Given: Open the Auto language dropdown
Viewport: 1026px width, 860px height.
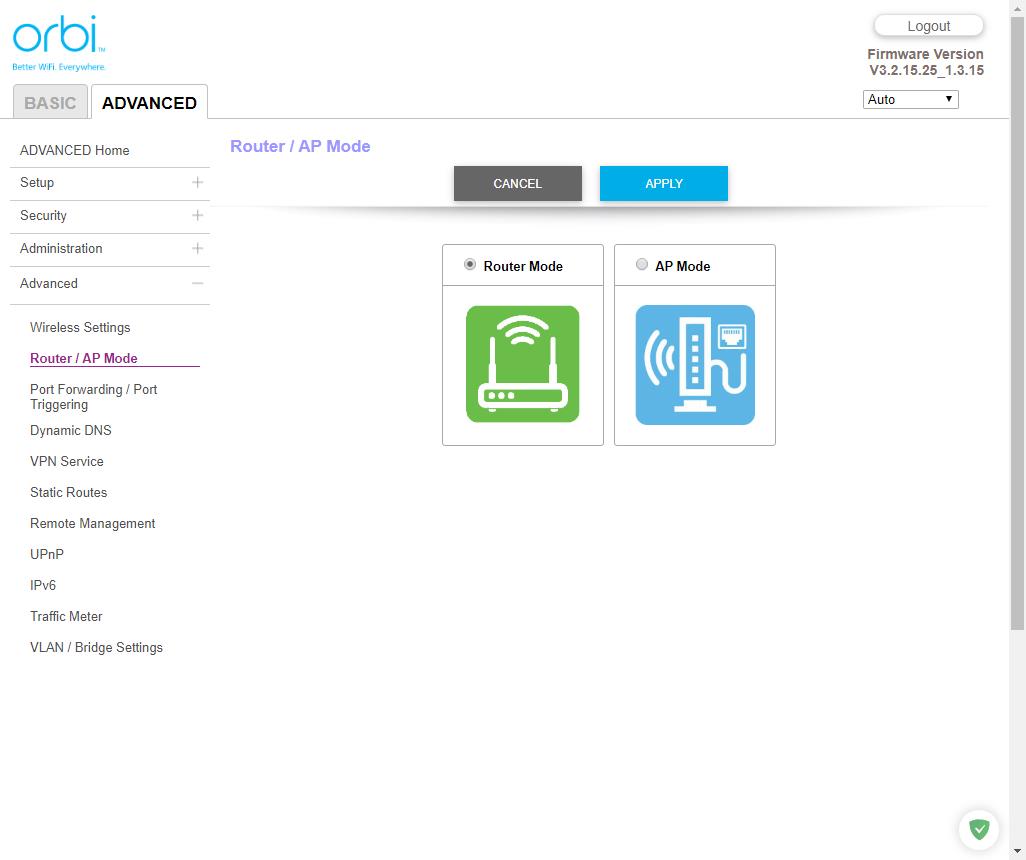Looking at the screenshot, I should [909, 99].
